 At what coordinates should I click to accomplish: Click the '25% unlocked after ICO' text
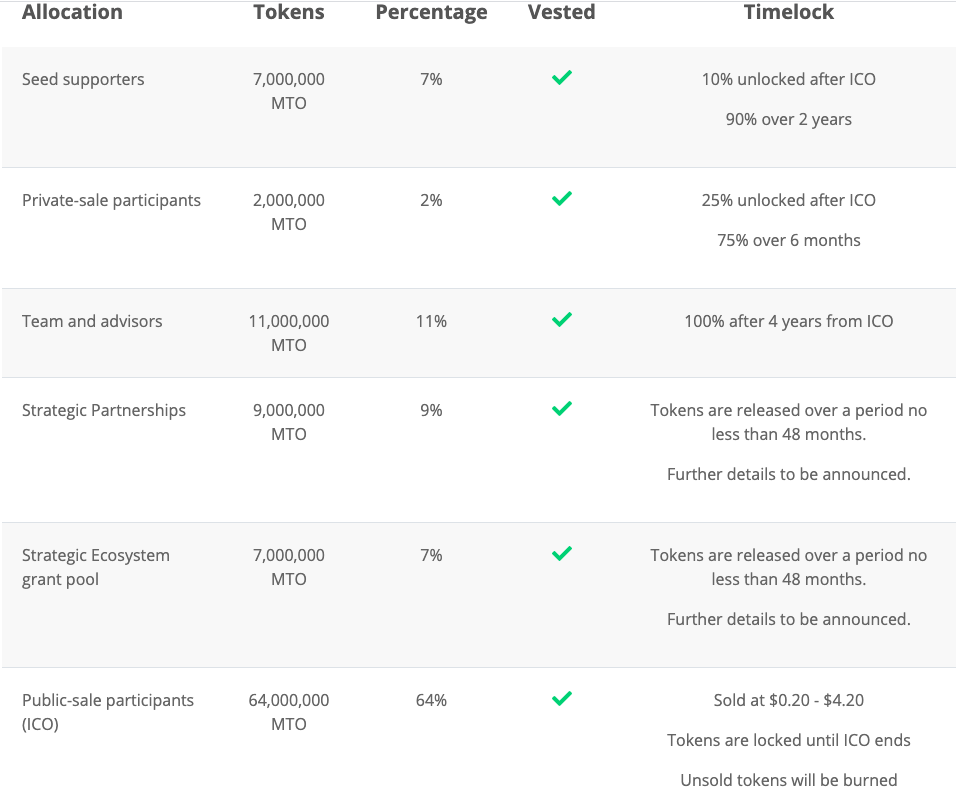pyautogui.click(x=788, y=200)
